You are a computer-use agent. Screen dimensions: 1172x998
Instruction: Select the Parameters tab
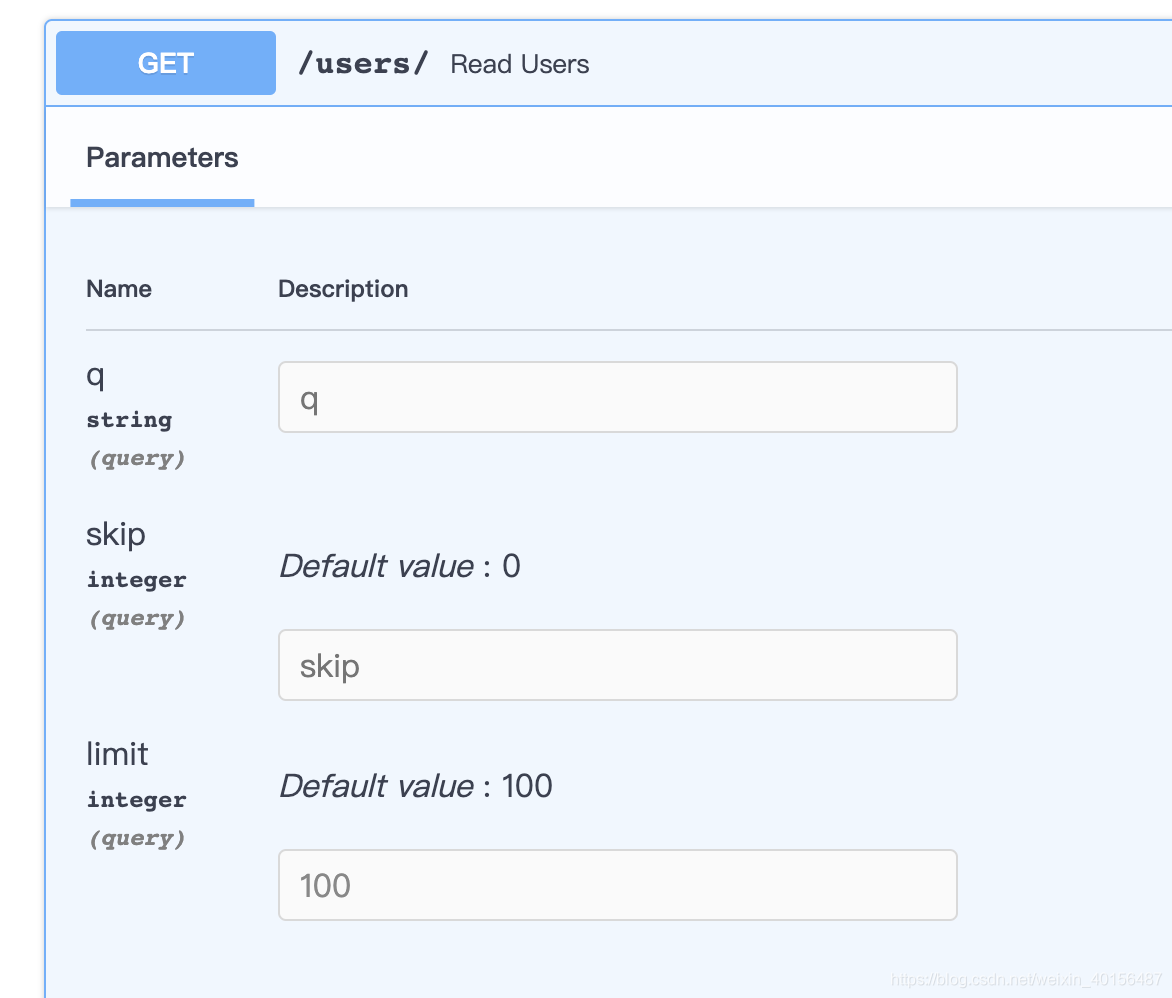162,158
